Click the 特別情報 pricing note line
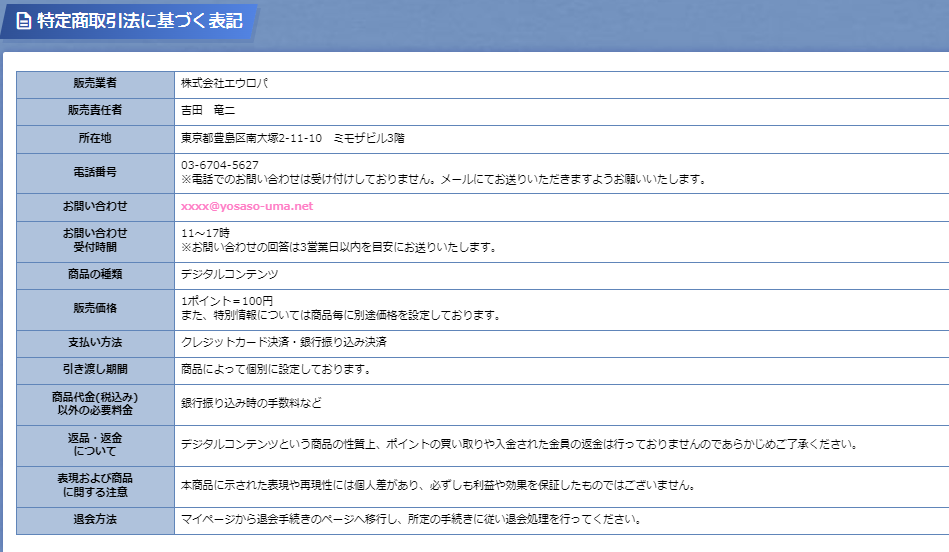 [x=341, y=315]
